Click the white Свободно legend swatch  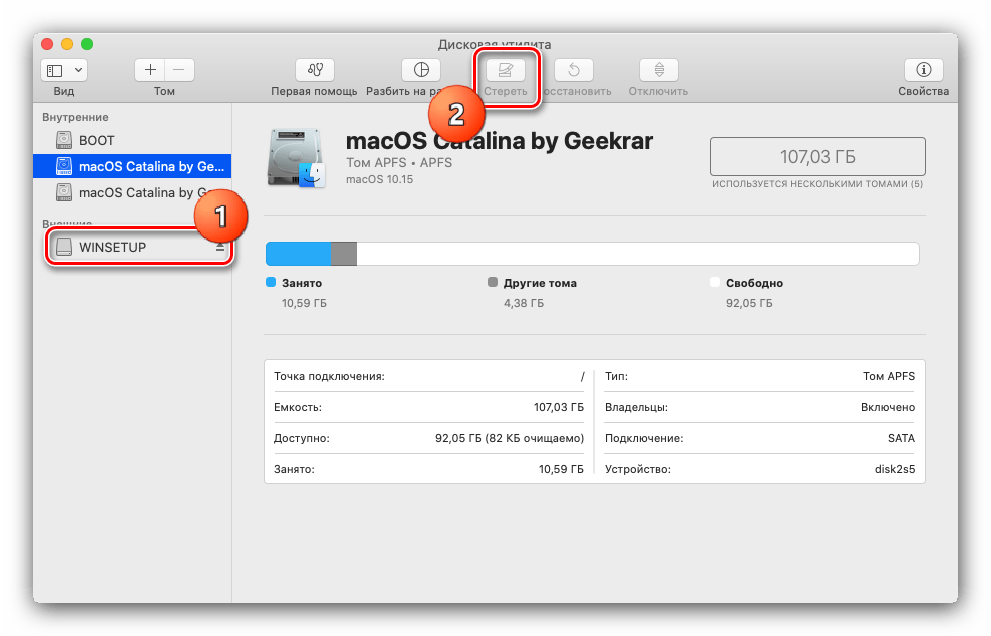(715, 282)
